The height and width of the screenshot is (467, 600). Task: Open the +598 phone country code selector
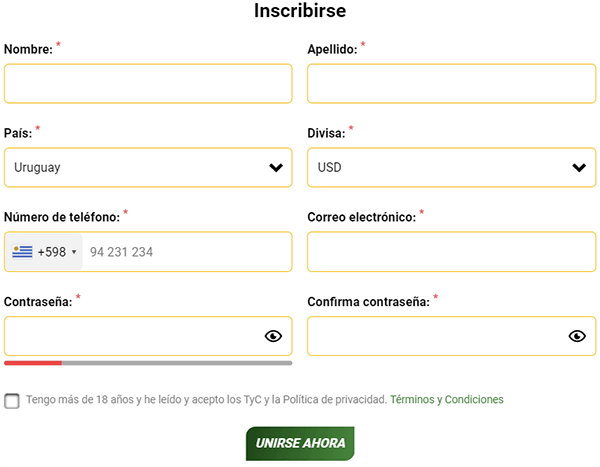pyautogui.click(x=45, y=252)
